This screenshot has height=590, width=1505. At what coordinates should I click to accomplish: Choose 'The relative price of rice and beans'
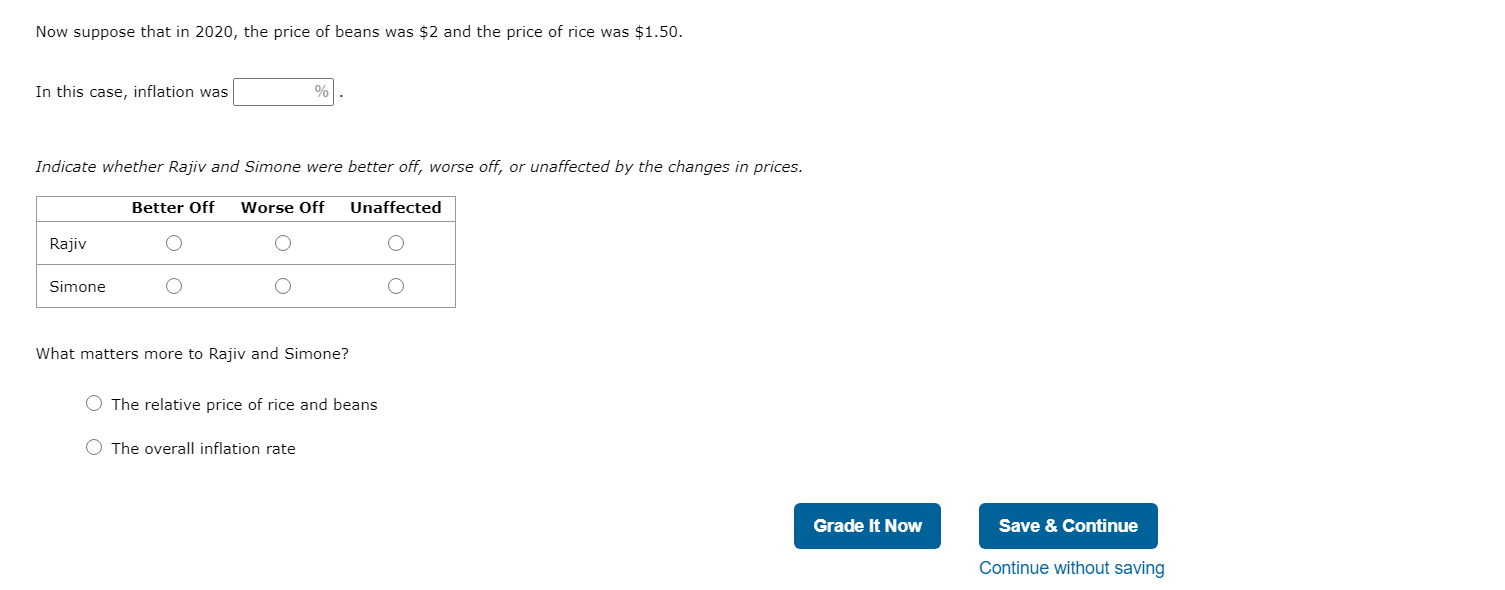tap(93, 402)
